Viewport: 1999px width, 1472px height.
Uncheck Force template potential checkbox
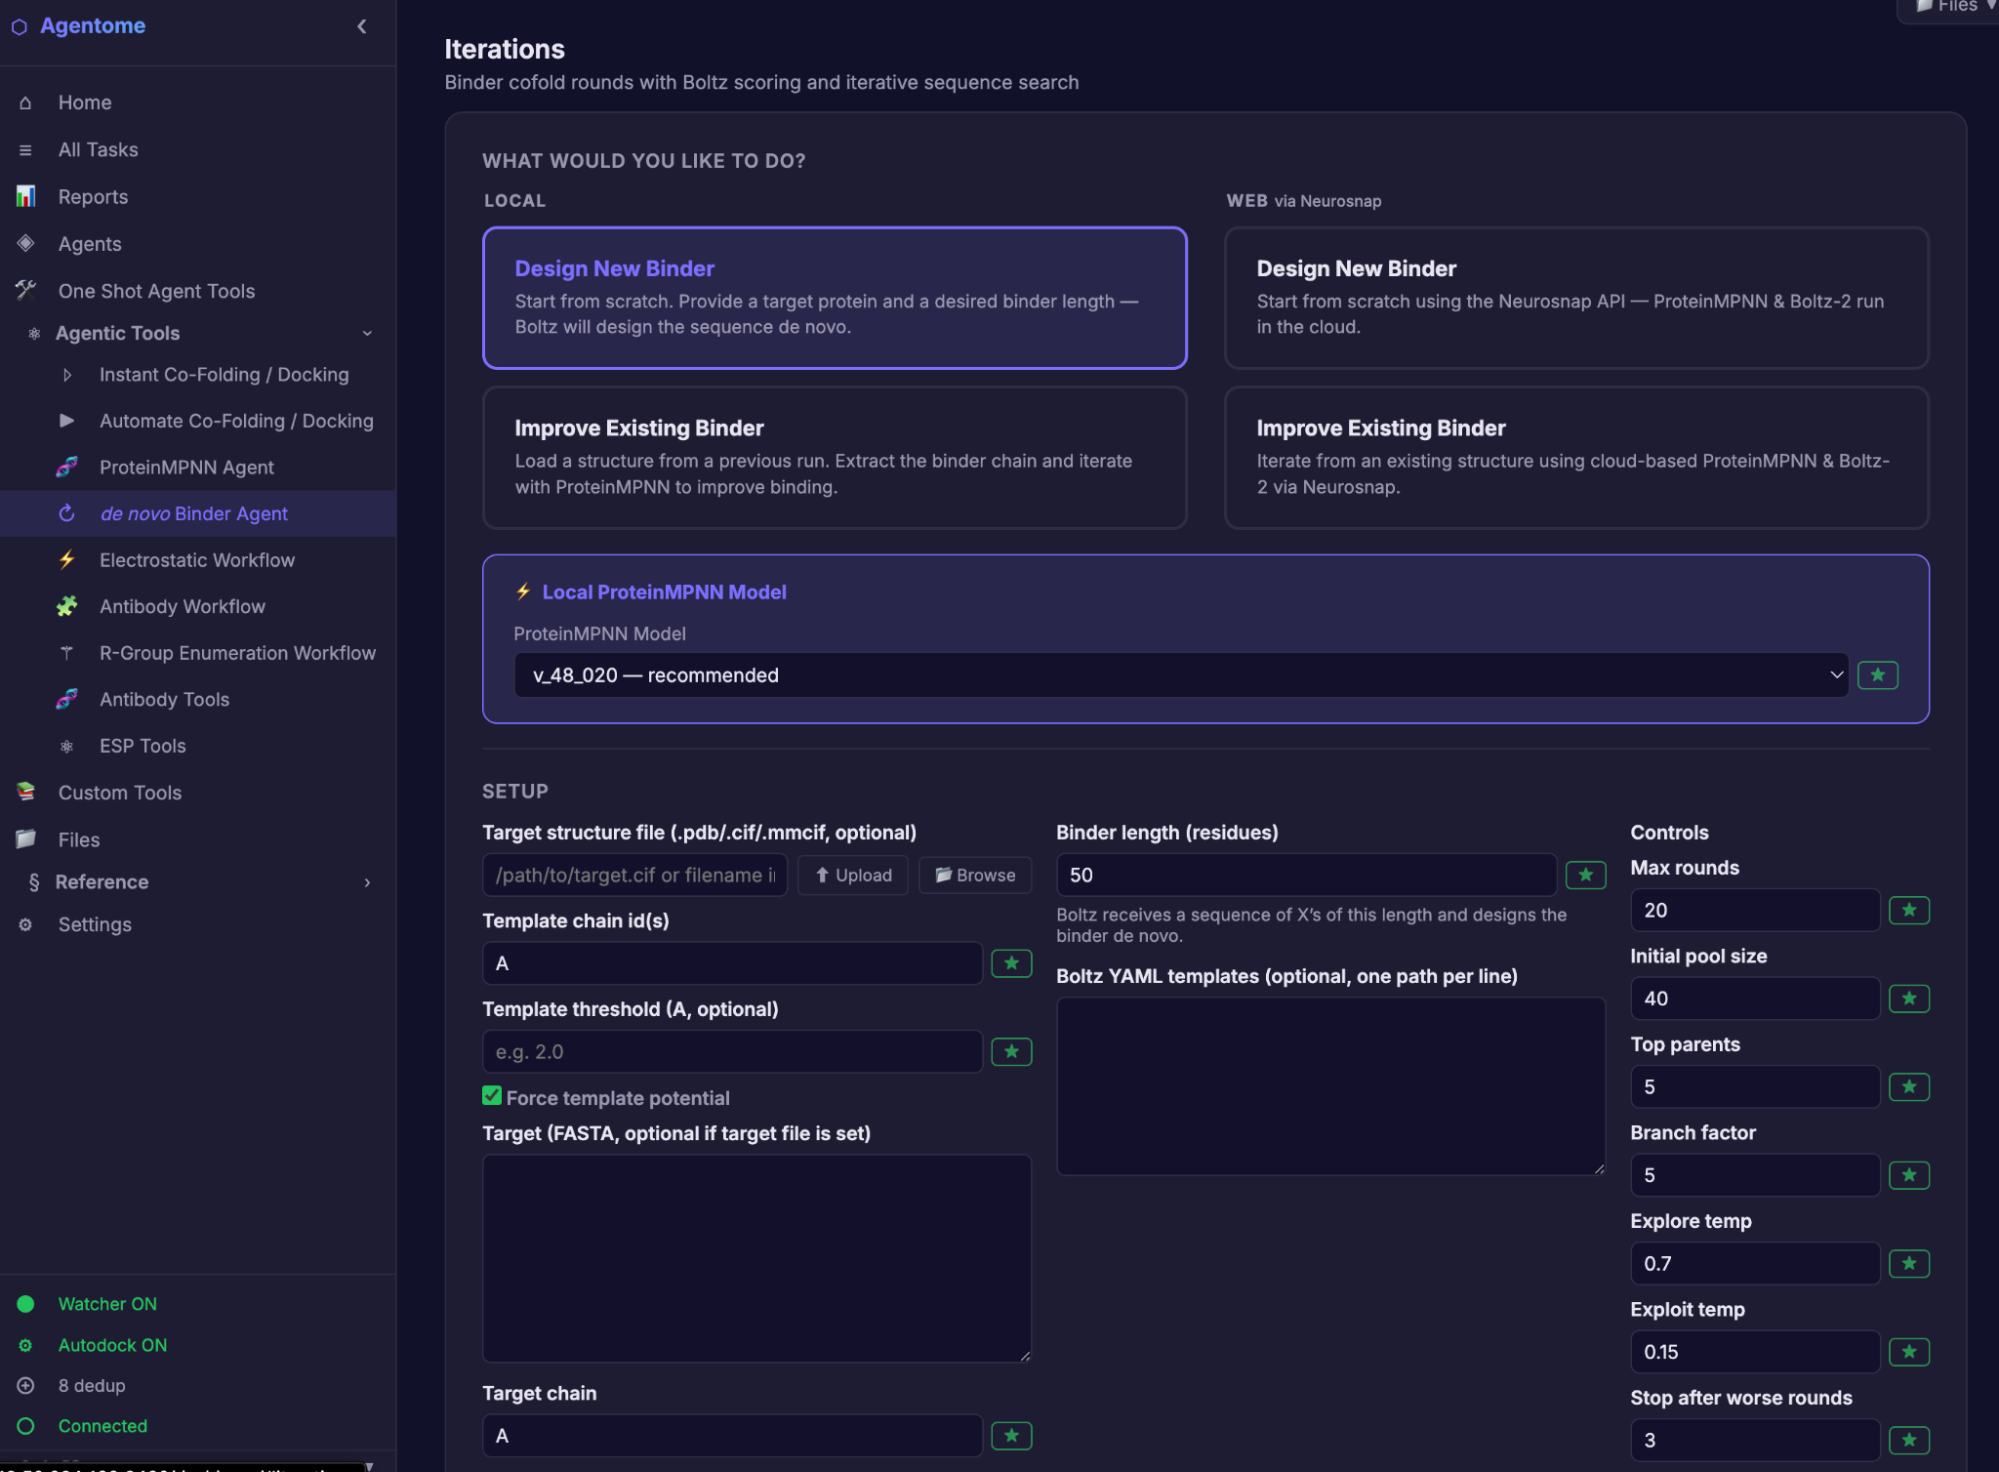[x=491, y=1096]
